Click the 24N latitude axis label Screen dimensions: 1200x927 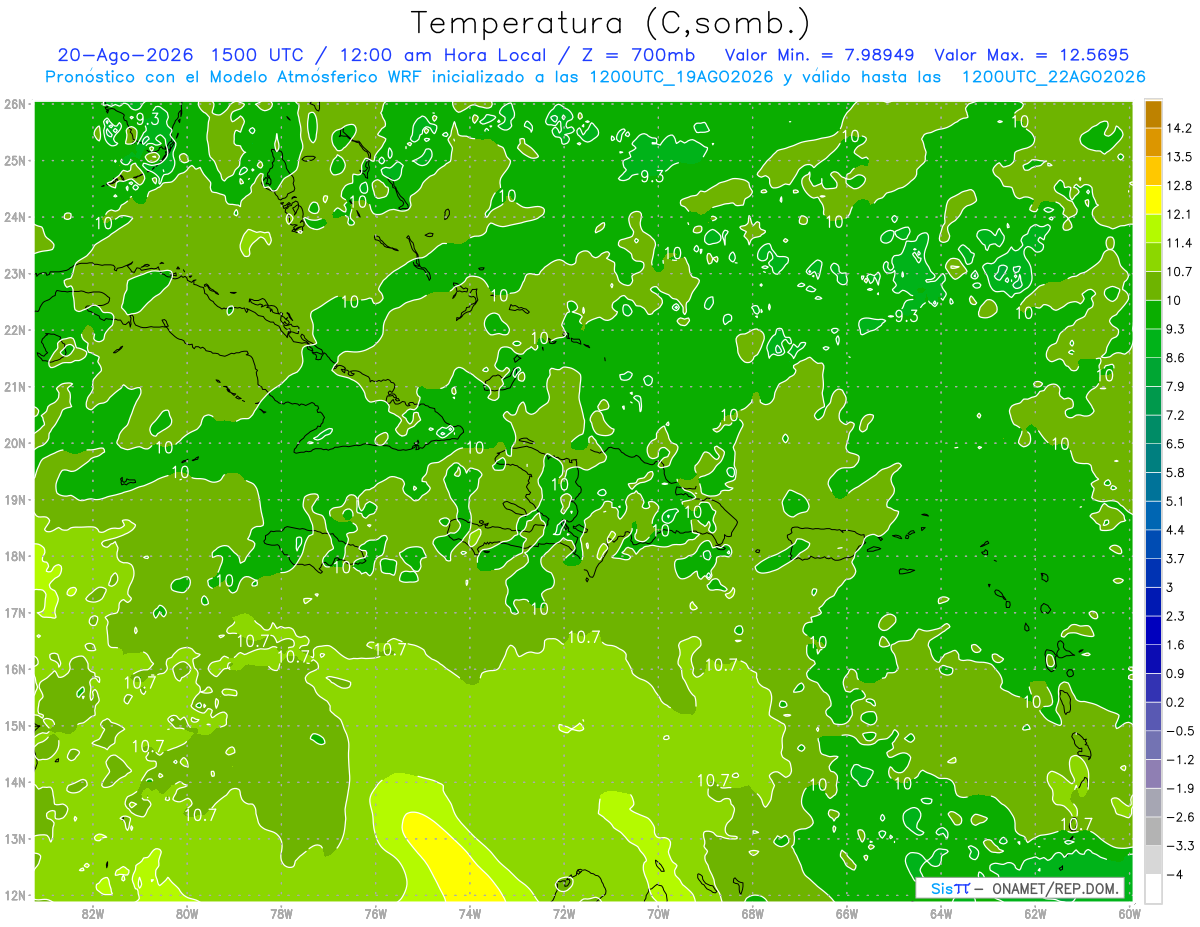[15, 217]
